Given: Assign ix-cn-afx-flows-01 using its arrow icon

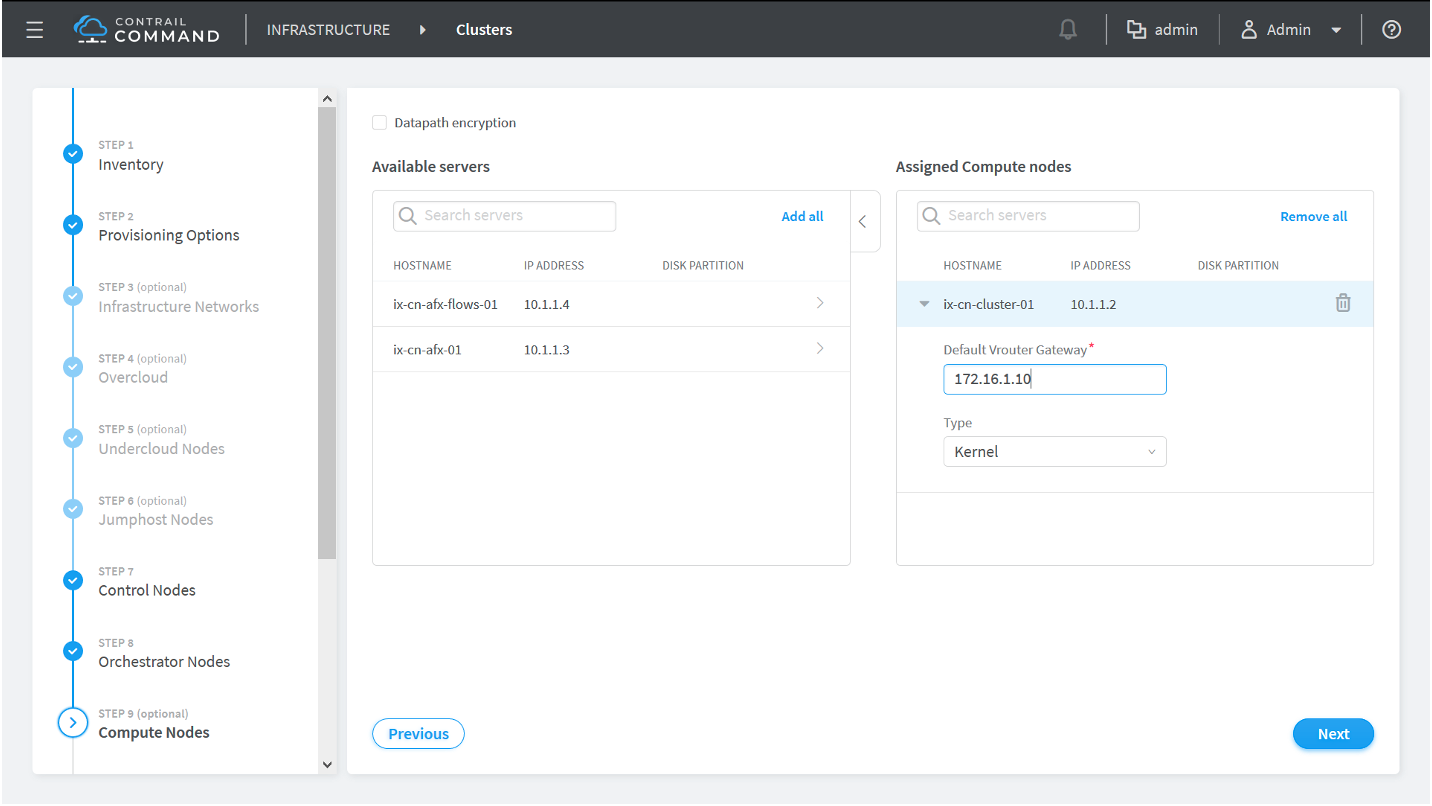Looking at the screenshot, I should pos(820,303).
